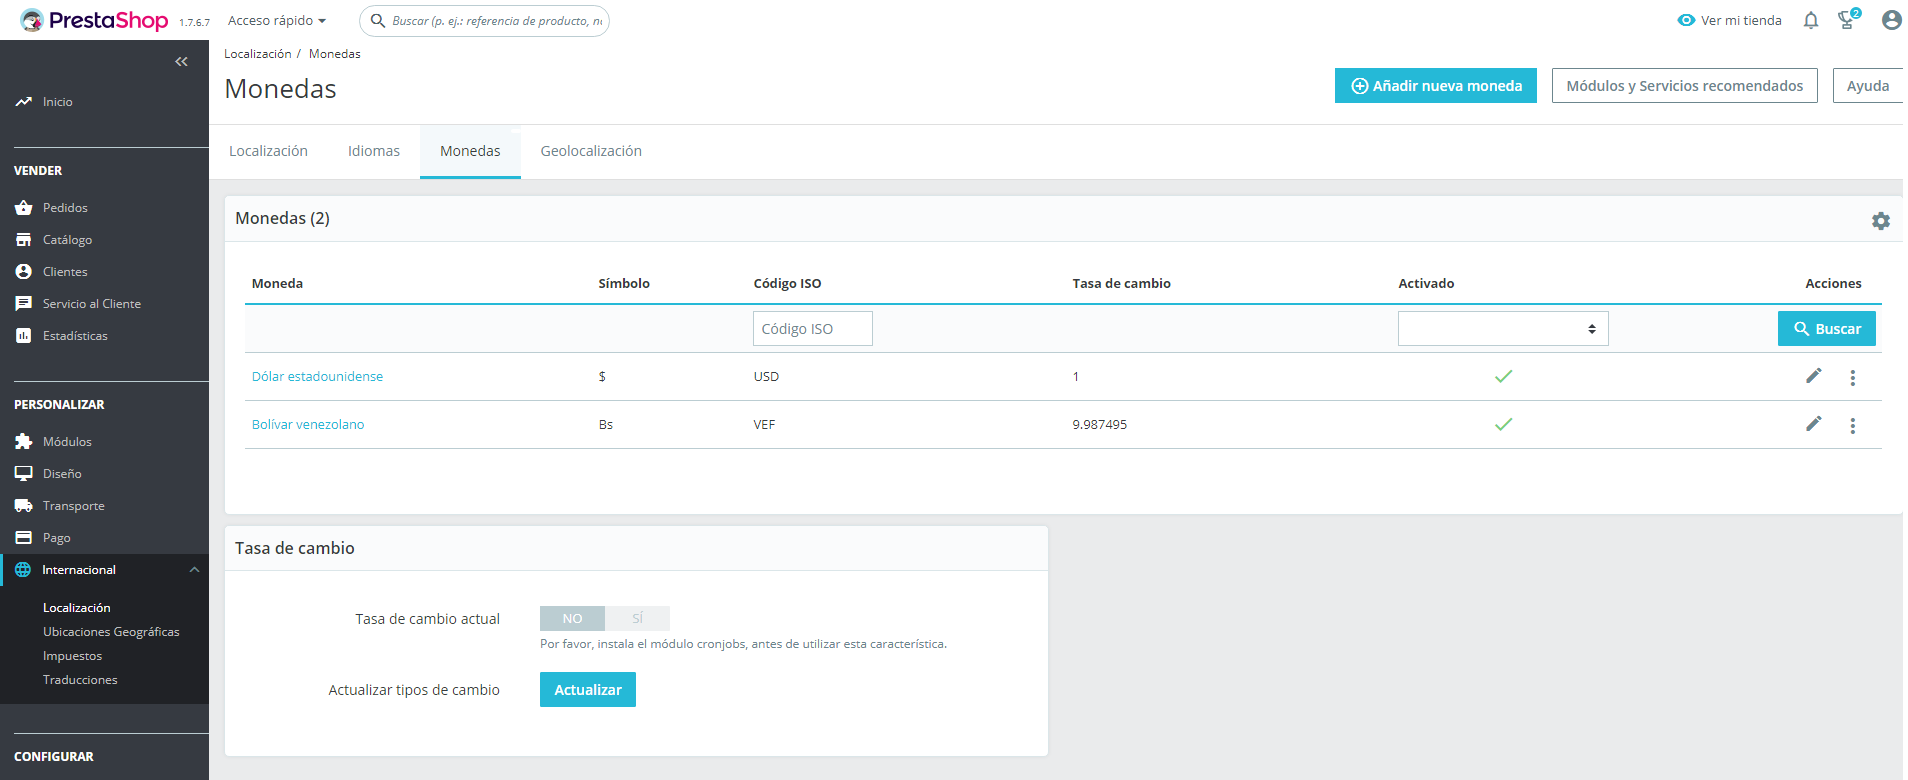
Task: Click the VEF ISO code cell
Action: click(764, 425)
